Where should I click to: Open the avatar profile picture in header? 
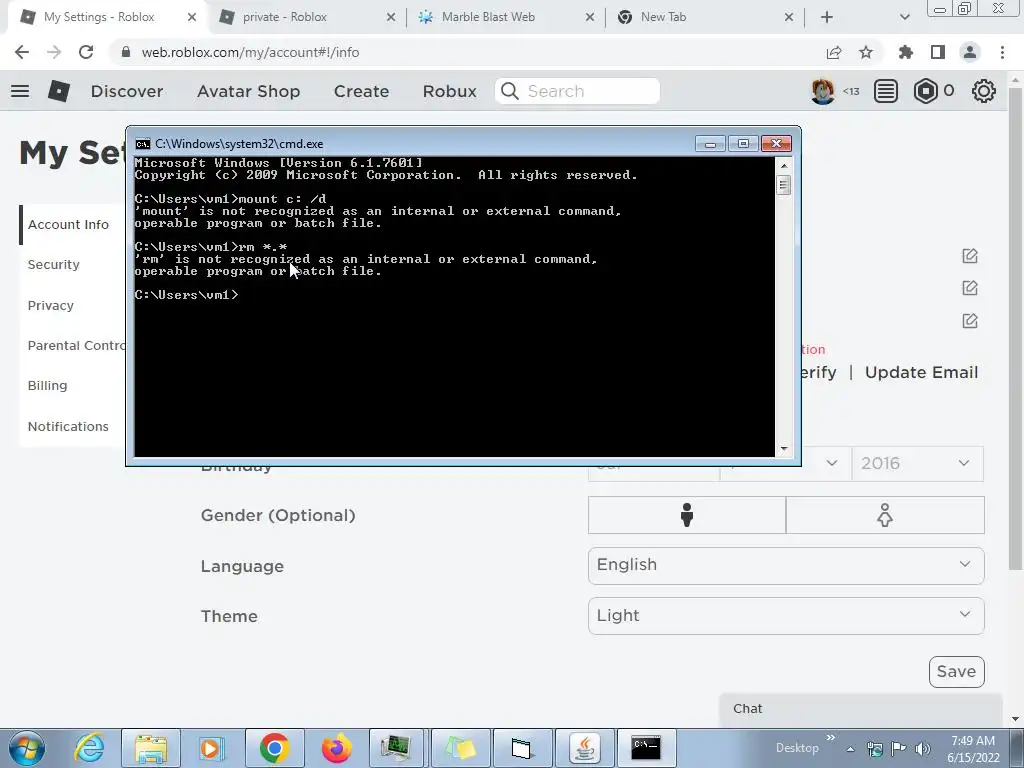click(823, 91)
